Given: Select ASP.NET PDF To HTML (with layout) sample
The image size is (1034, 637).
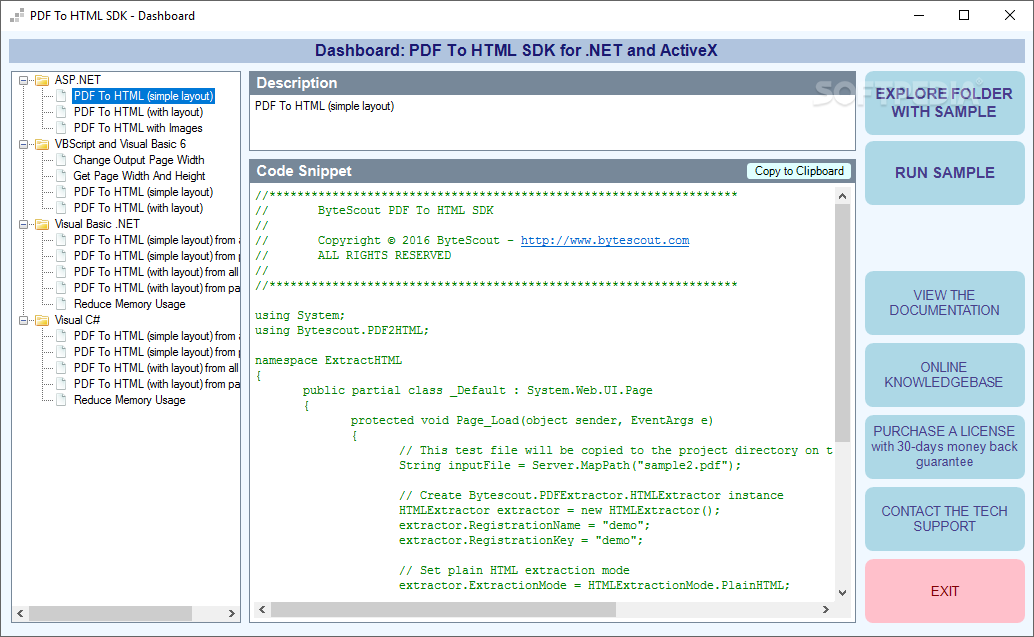Looking at the screenshot, I should [x=138, y=112].
